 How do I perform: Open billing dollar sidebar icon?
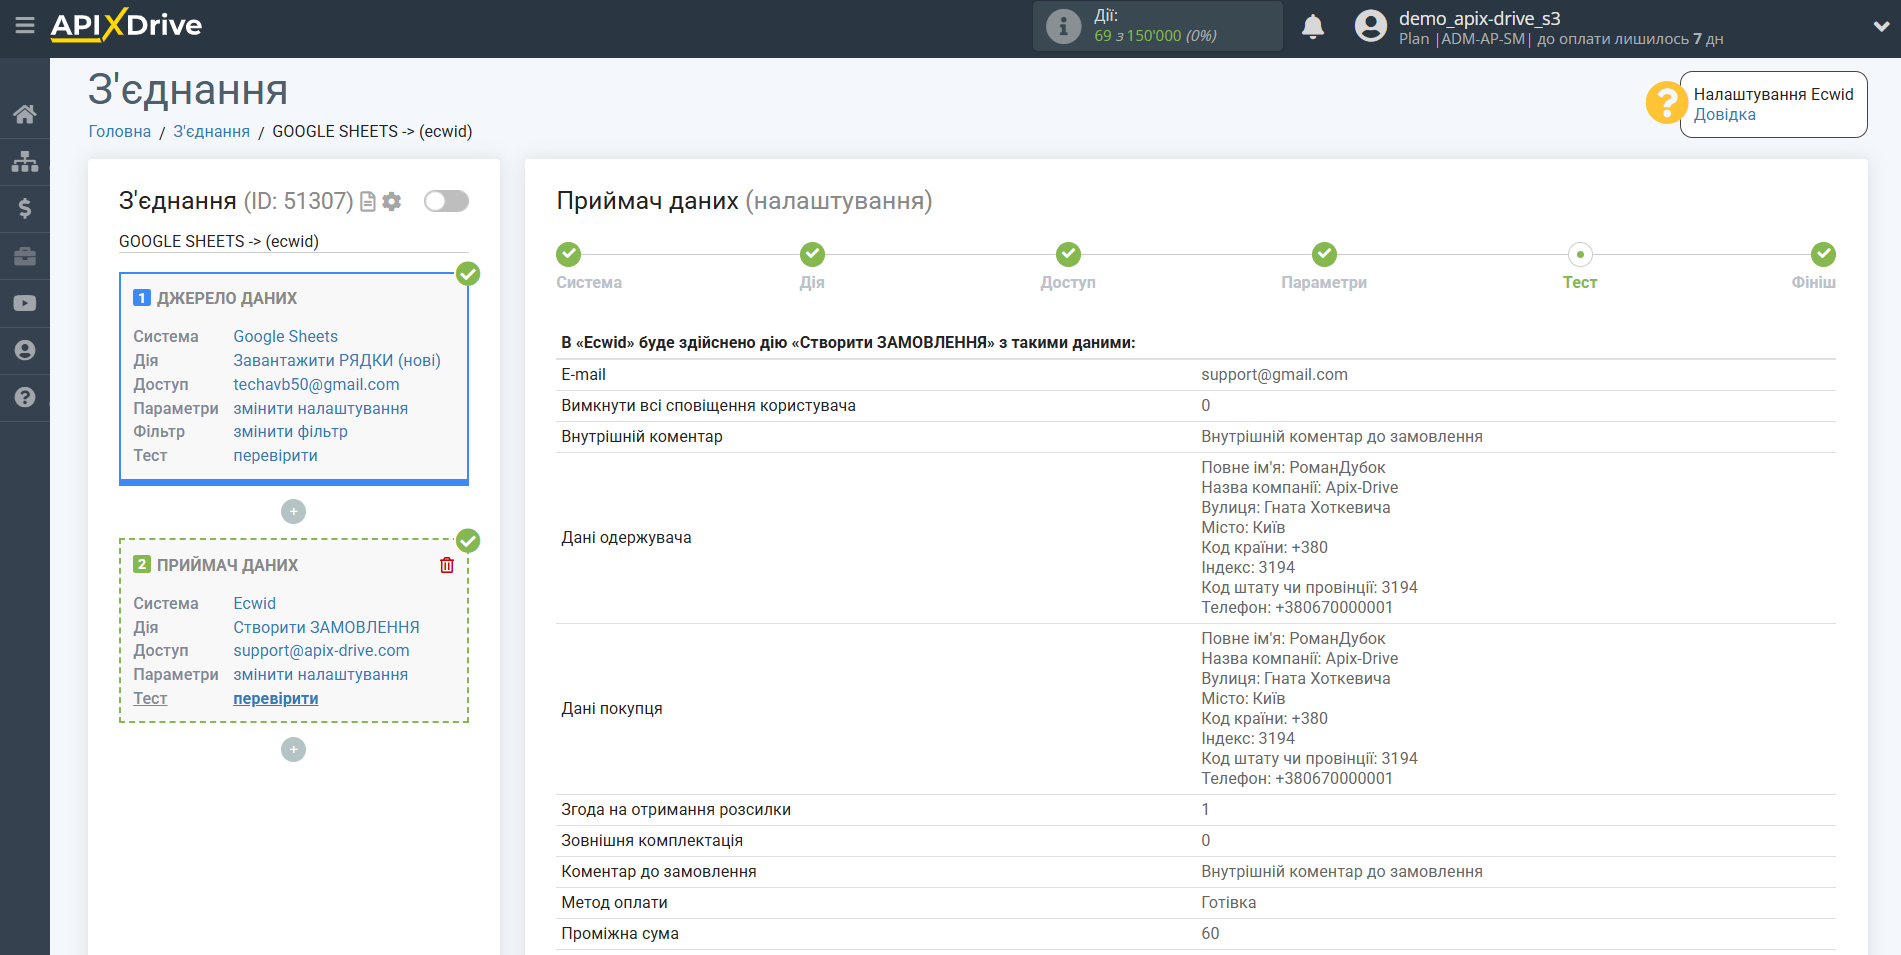tap(25, 208)
